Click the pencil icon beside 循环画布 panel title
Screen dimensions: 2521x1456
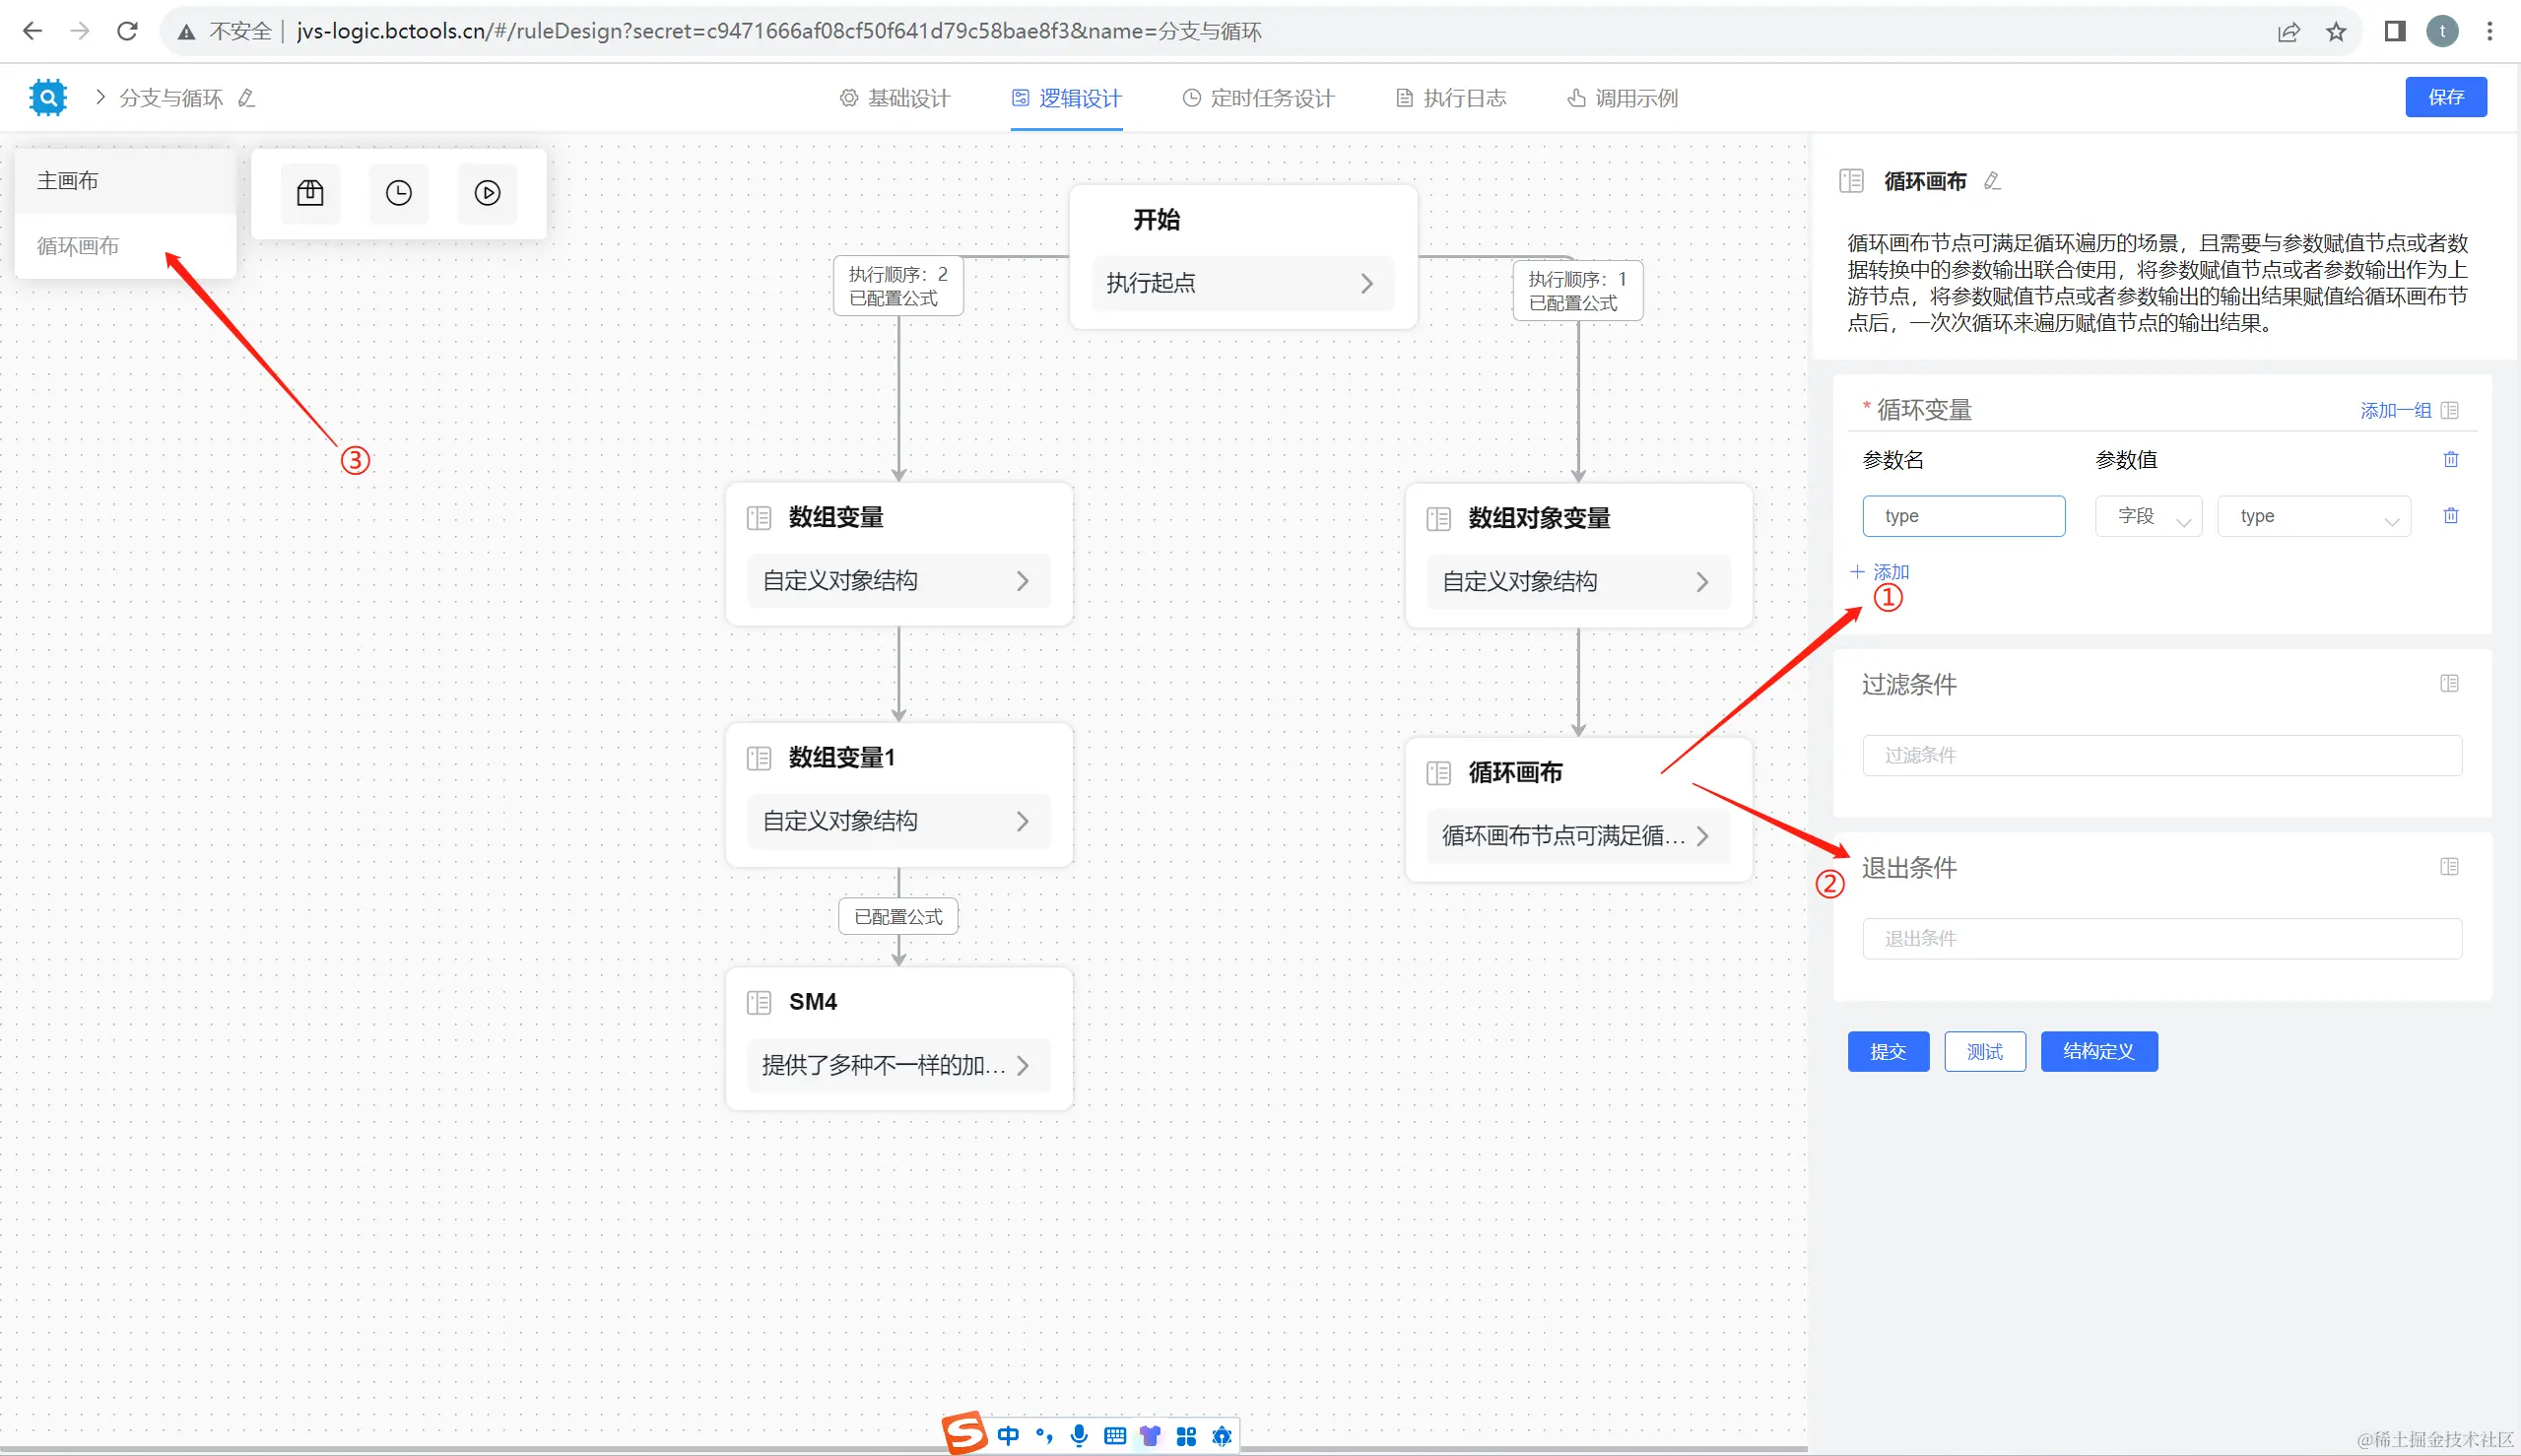click(1992, 181)
